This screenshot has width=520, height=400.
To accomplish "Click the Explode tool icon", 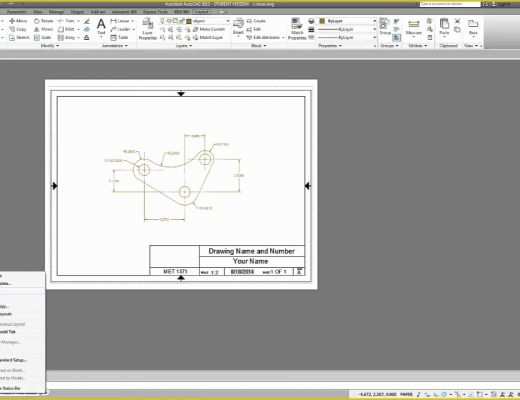I will pos(87,29).
